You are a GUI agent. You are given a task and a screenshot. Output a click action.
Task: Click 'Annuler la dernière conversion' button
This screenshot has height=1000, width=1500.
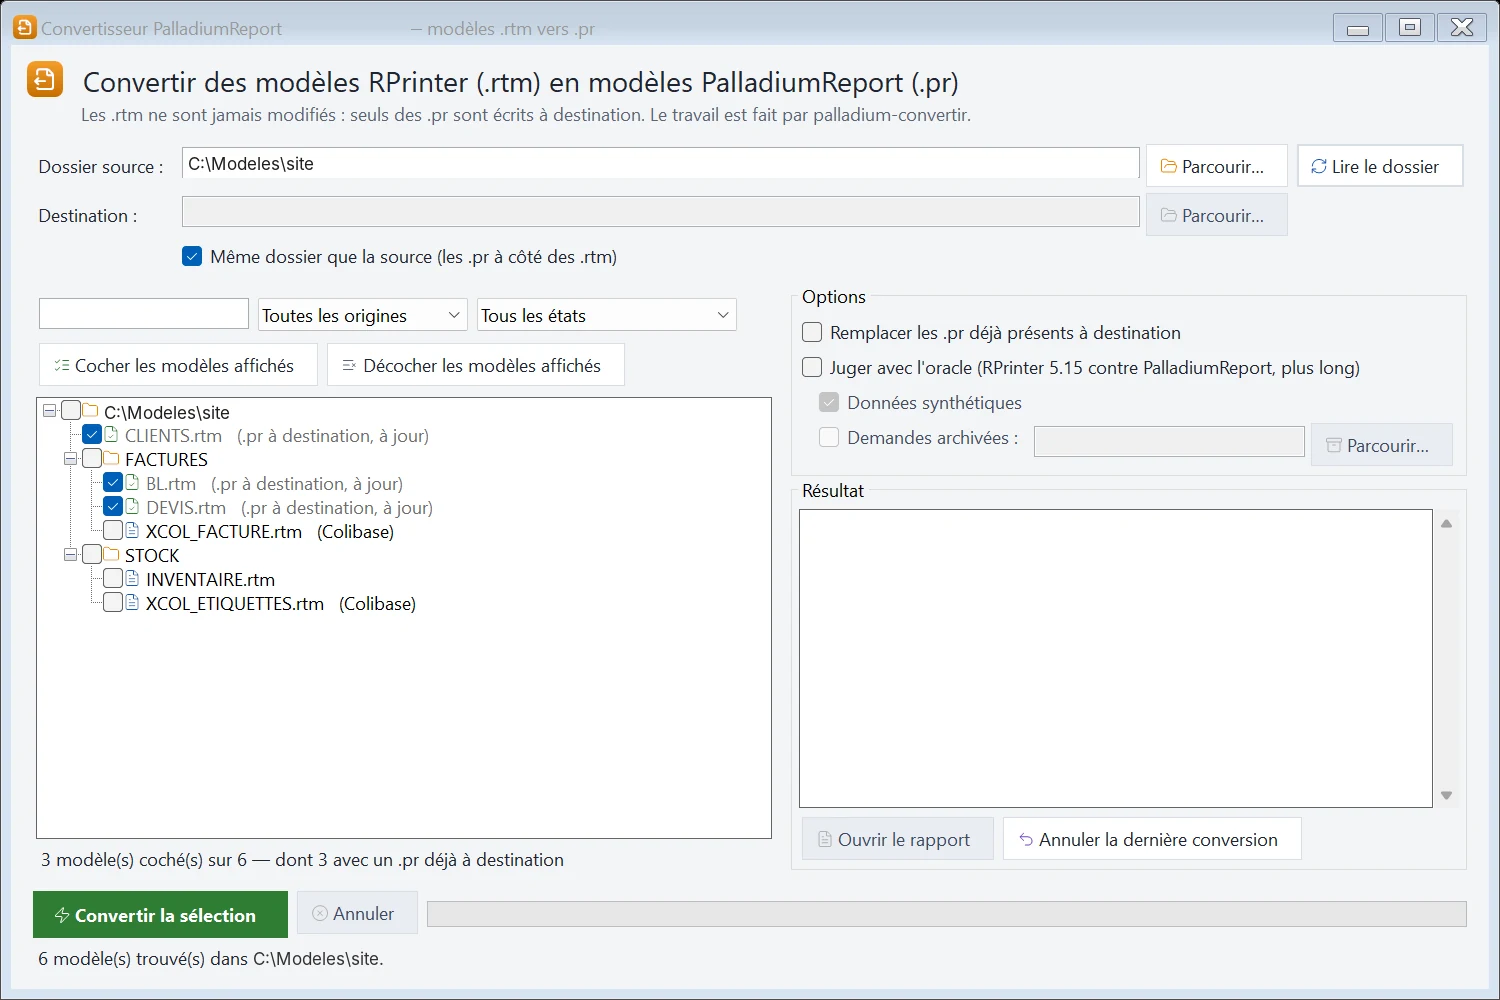pyautogui.click(x=1152, y=839)
